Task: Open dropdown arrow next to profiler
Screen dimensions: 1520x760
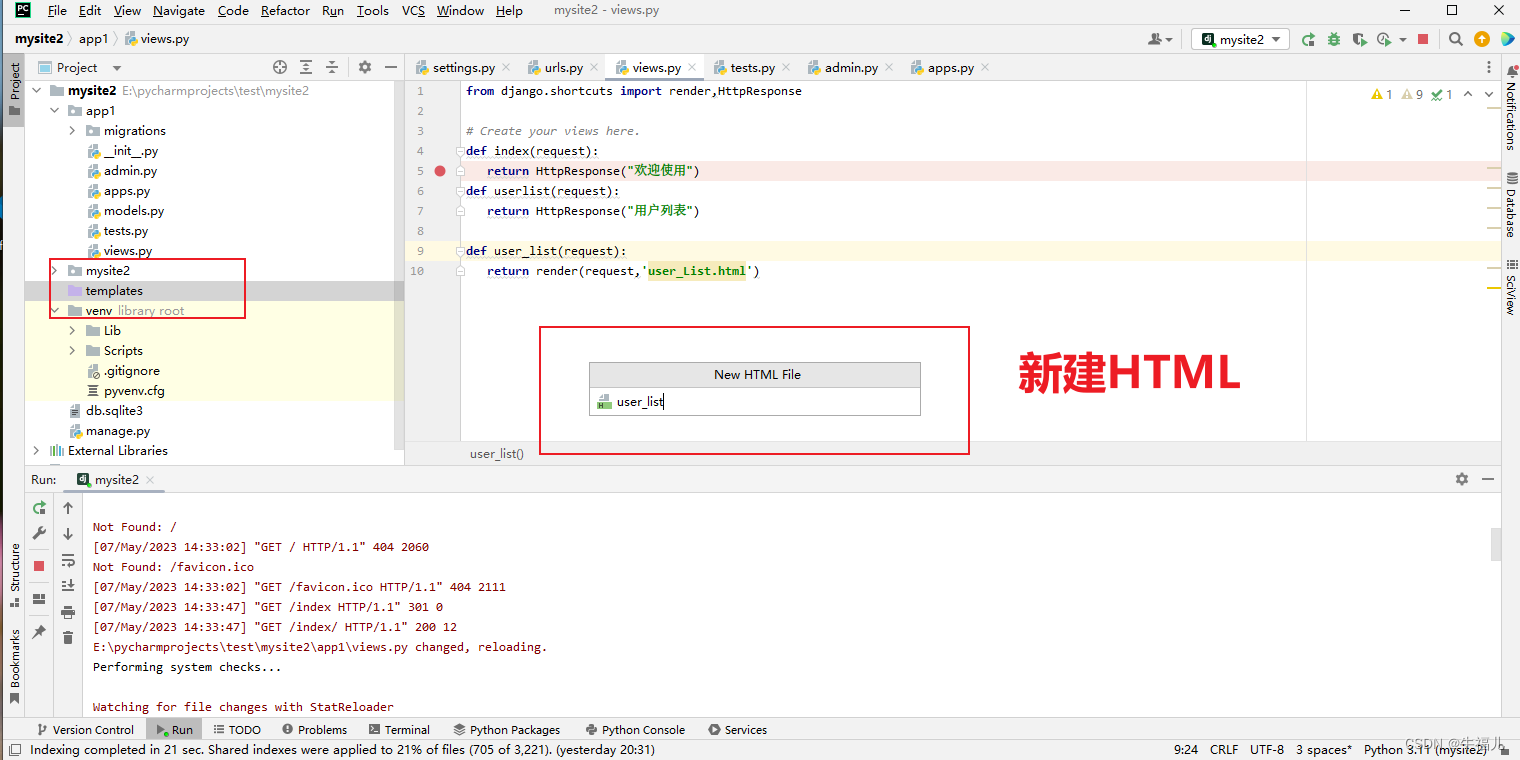Action: (1403, 40)
